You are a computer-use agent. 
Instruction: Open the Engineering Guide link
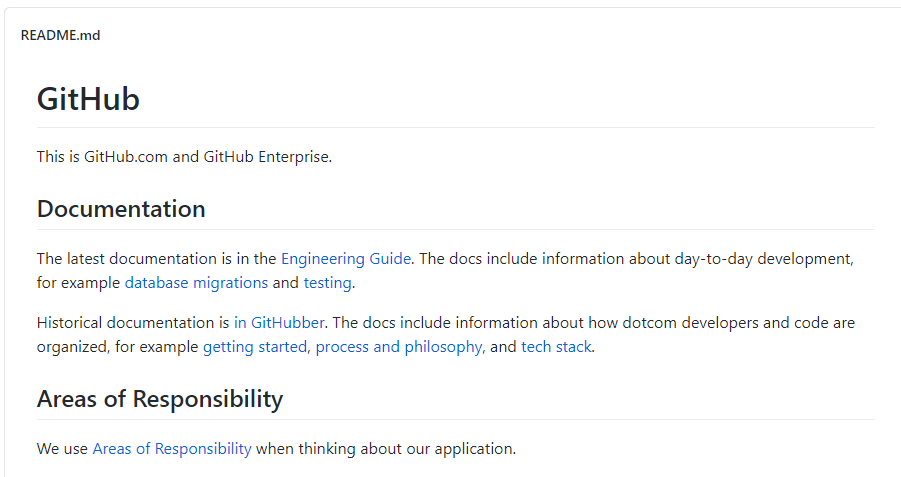click(346, 259)
